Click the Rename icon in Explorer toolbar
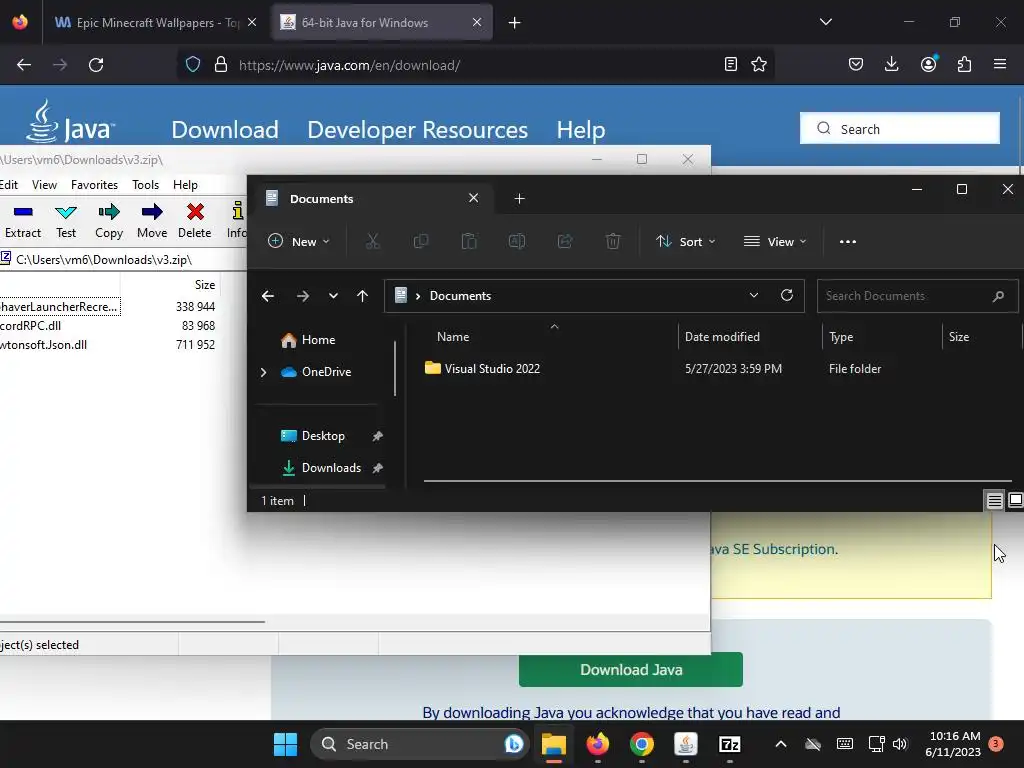1024x768 pixels. pyautogui.click(x=517, y=242)
